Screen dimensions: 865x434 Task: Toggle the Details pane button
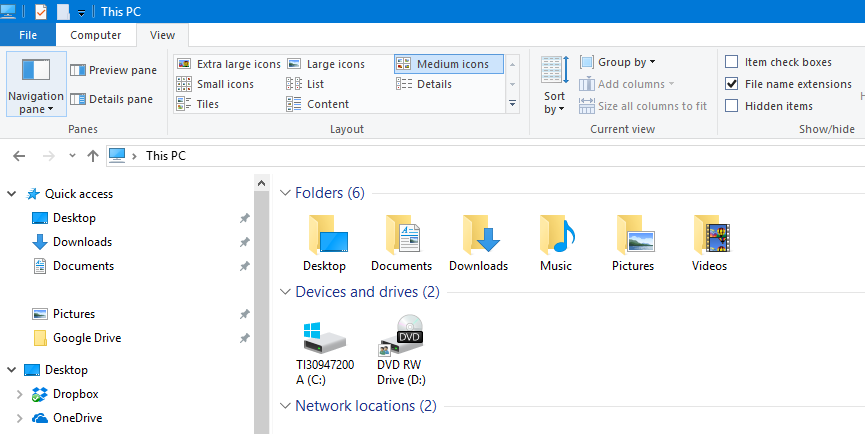(112, 99)
